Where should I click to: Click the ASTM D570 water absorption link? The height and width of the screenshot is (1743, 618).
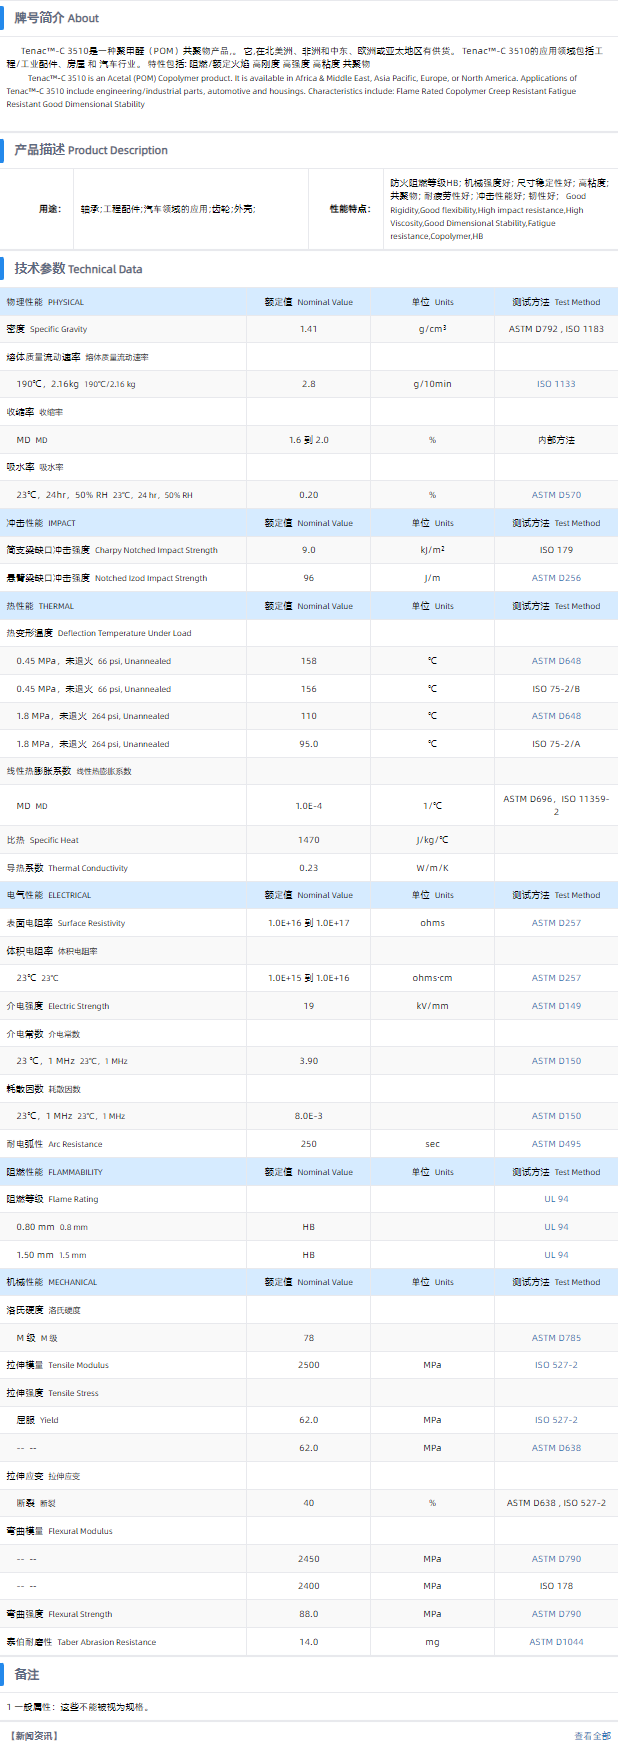556,495
